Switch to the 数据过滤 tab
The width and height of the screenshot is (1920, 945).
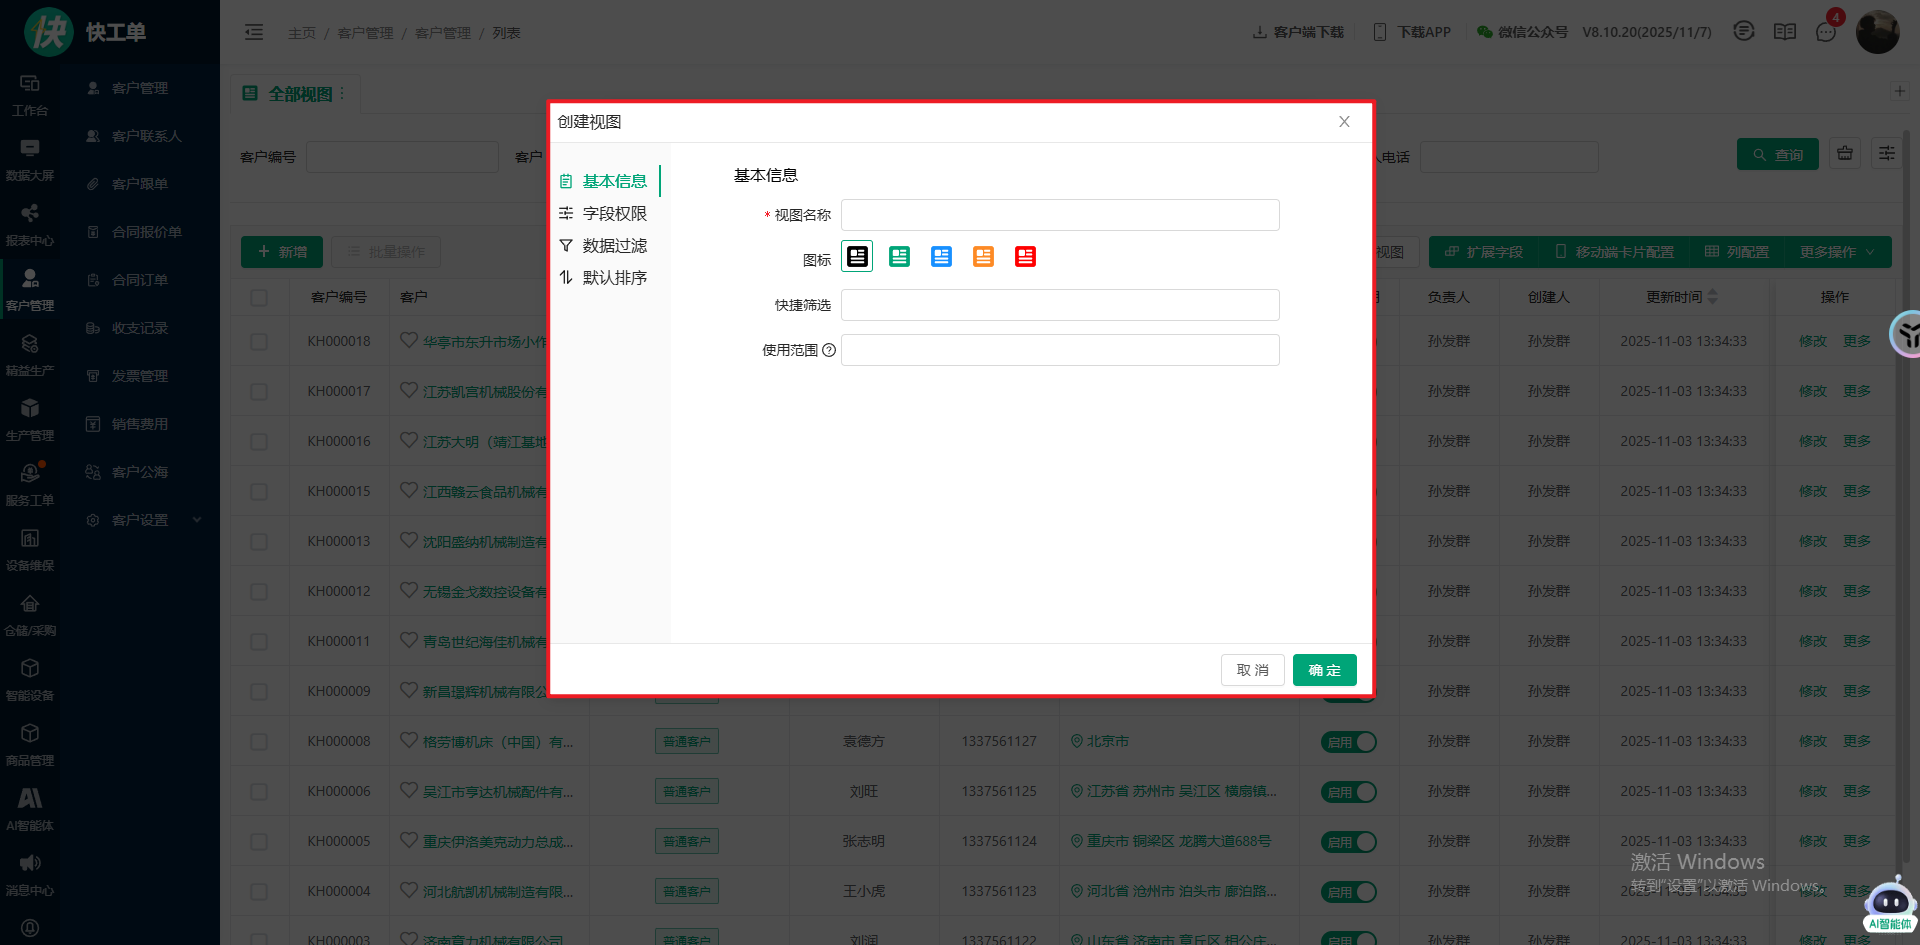click(614, 246)
